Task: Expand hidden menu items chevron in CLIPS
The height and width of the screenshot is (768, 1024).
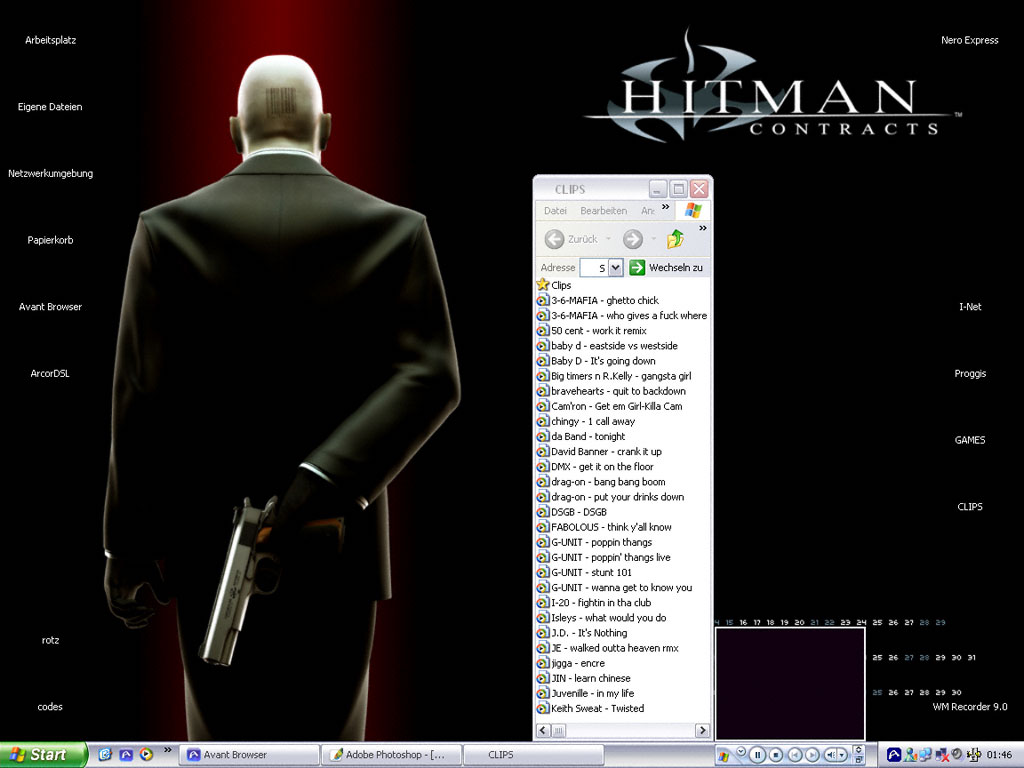Action: (x=665, y=207)
